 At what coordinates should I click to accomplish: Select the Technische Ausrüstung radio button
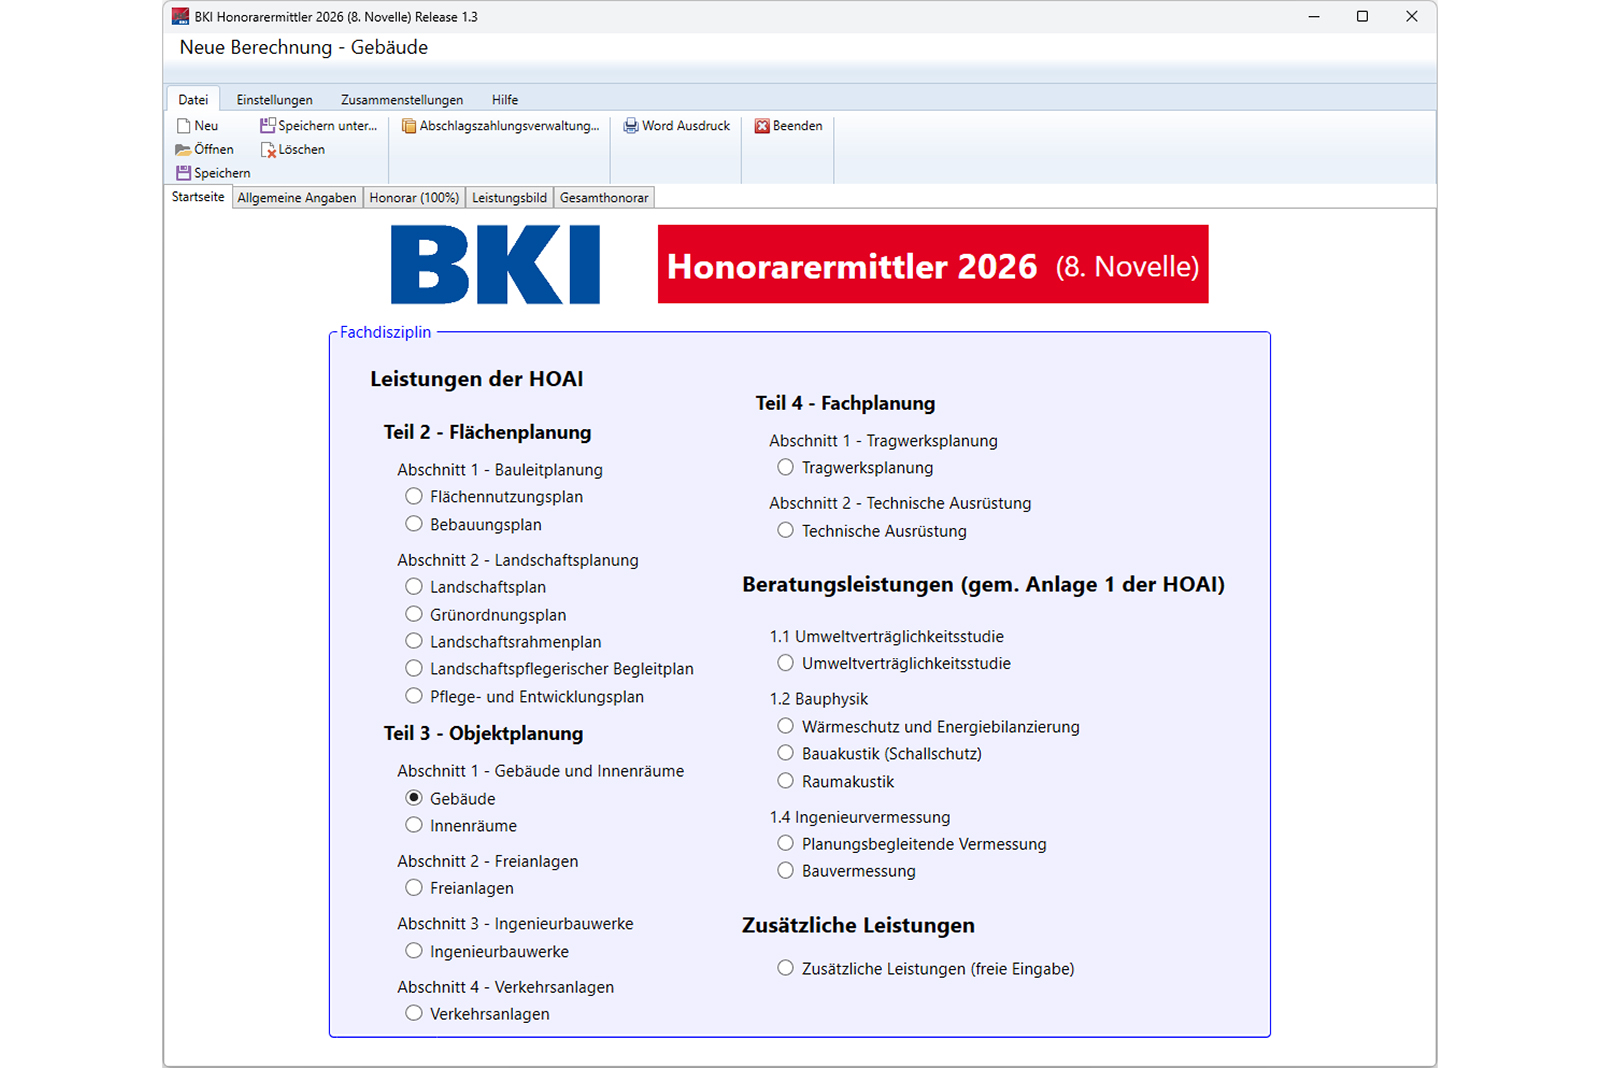[786, 531]
